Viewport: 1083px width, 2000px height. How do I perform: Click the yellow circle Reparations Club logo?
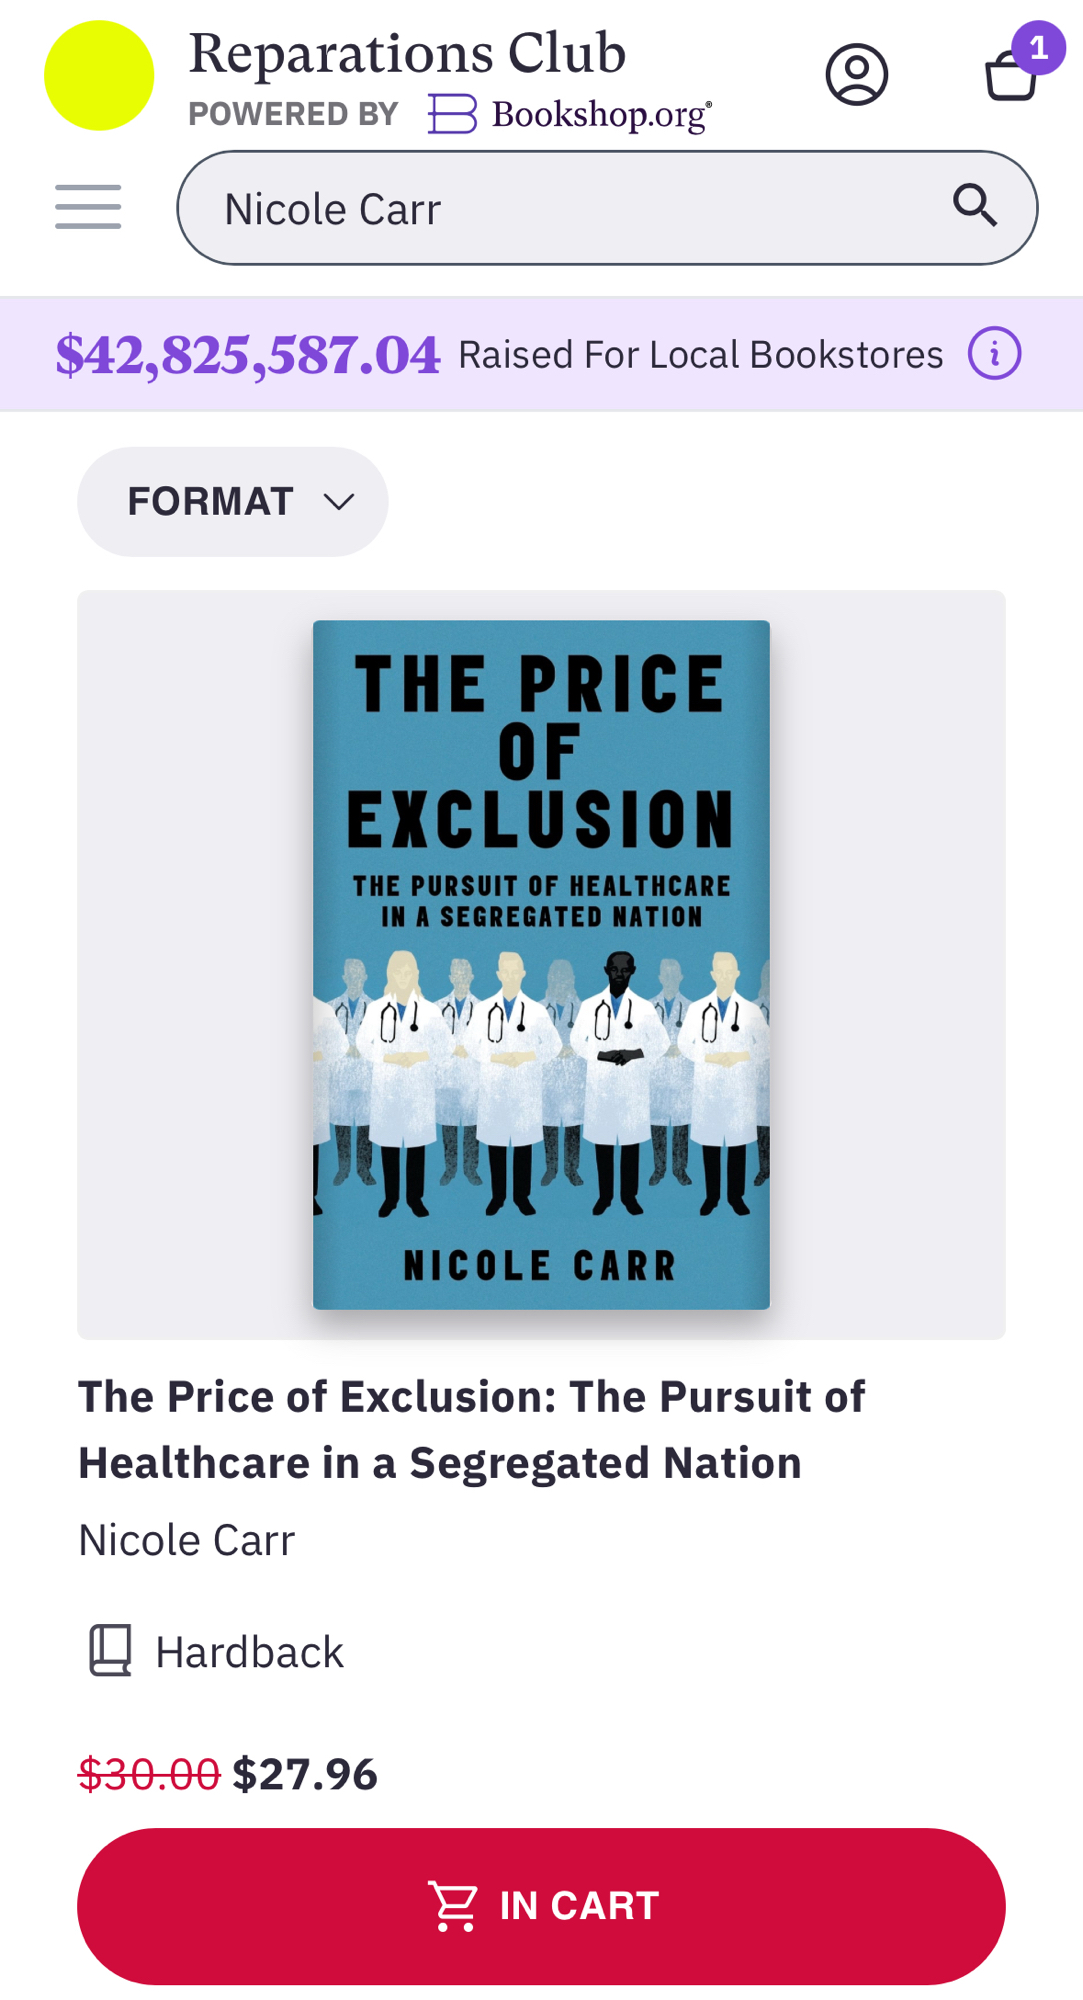tap(99, 76)
